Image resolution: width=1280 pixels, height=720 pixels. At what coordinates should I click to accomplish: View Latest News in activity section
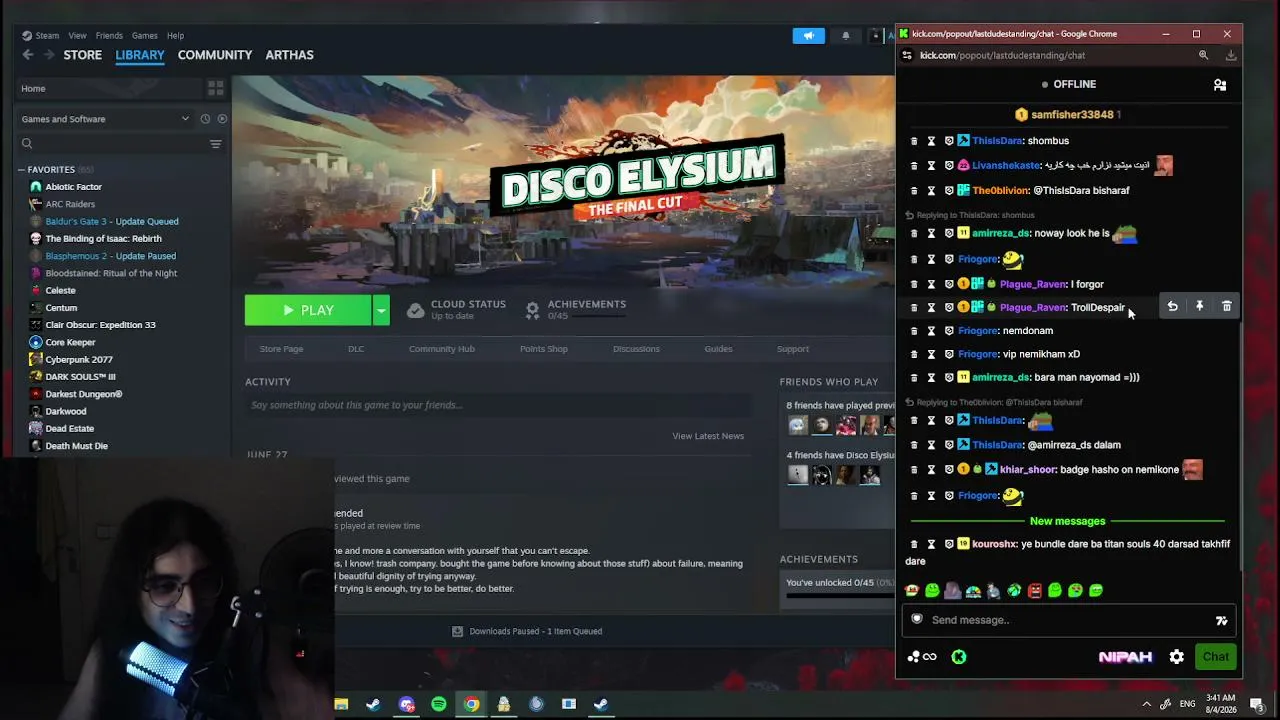click(708, 436)
